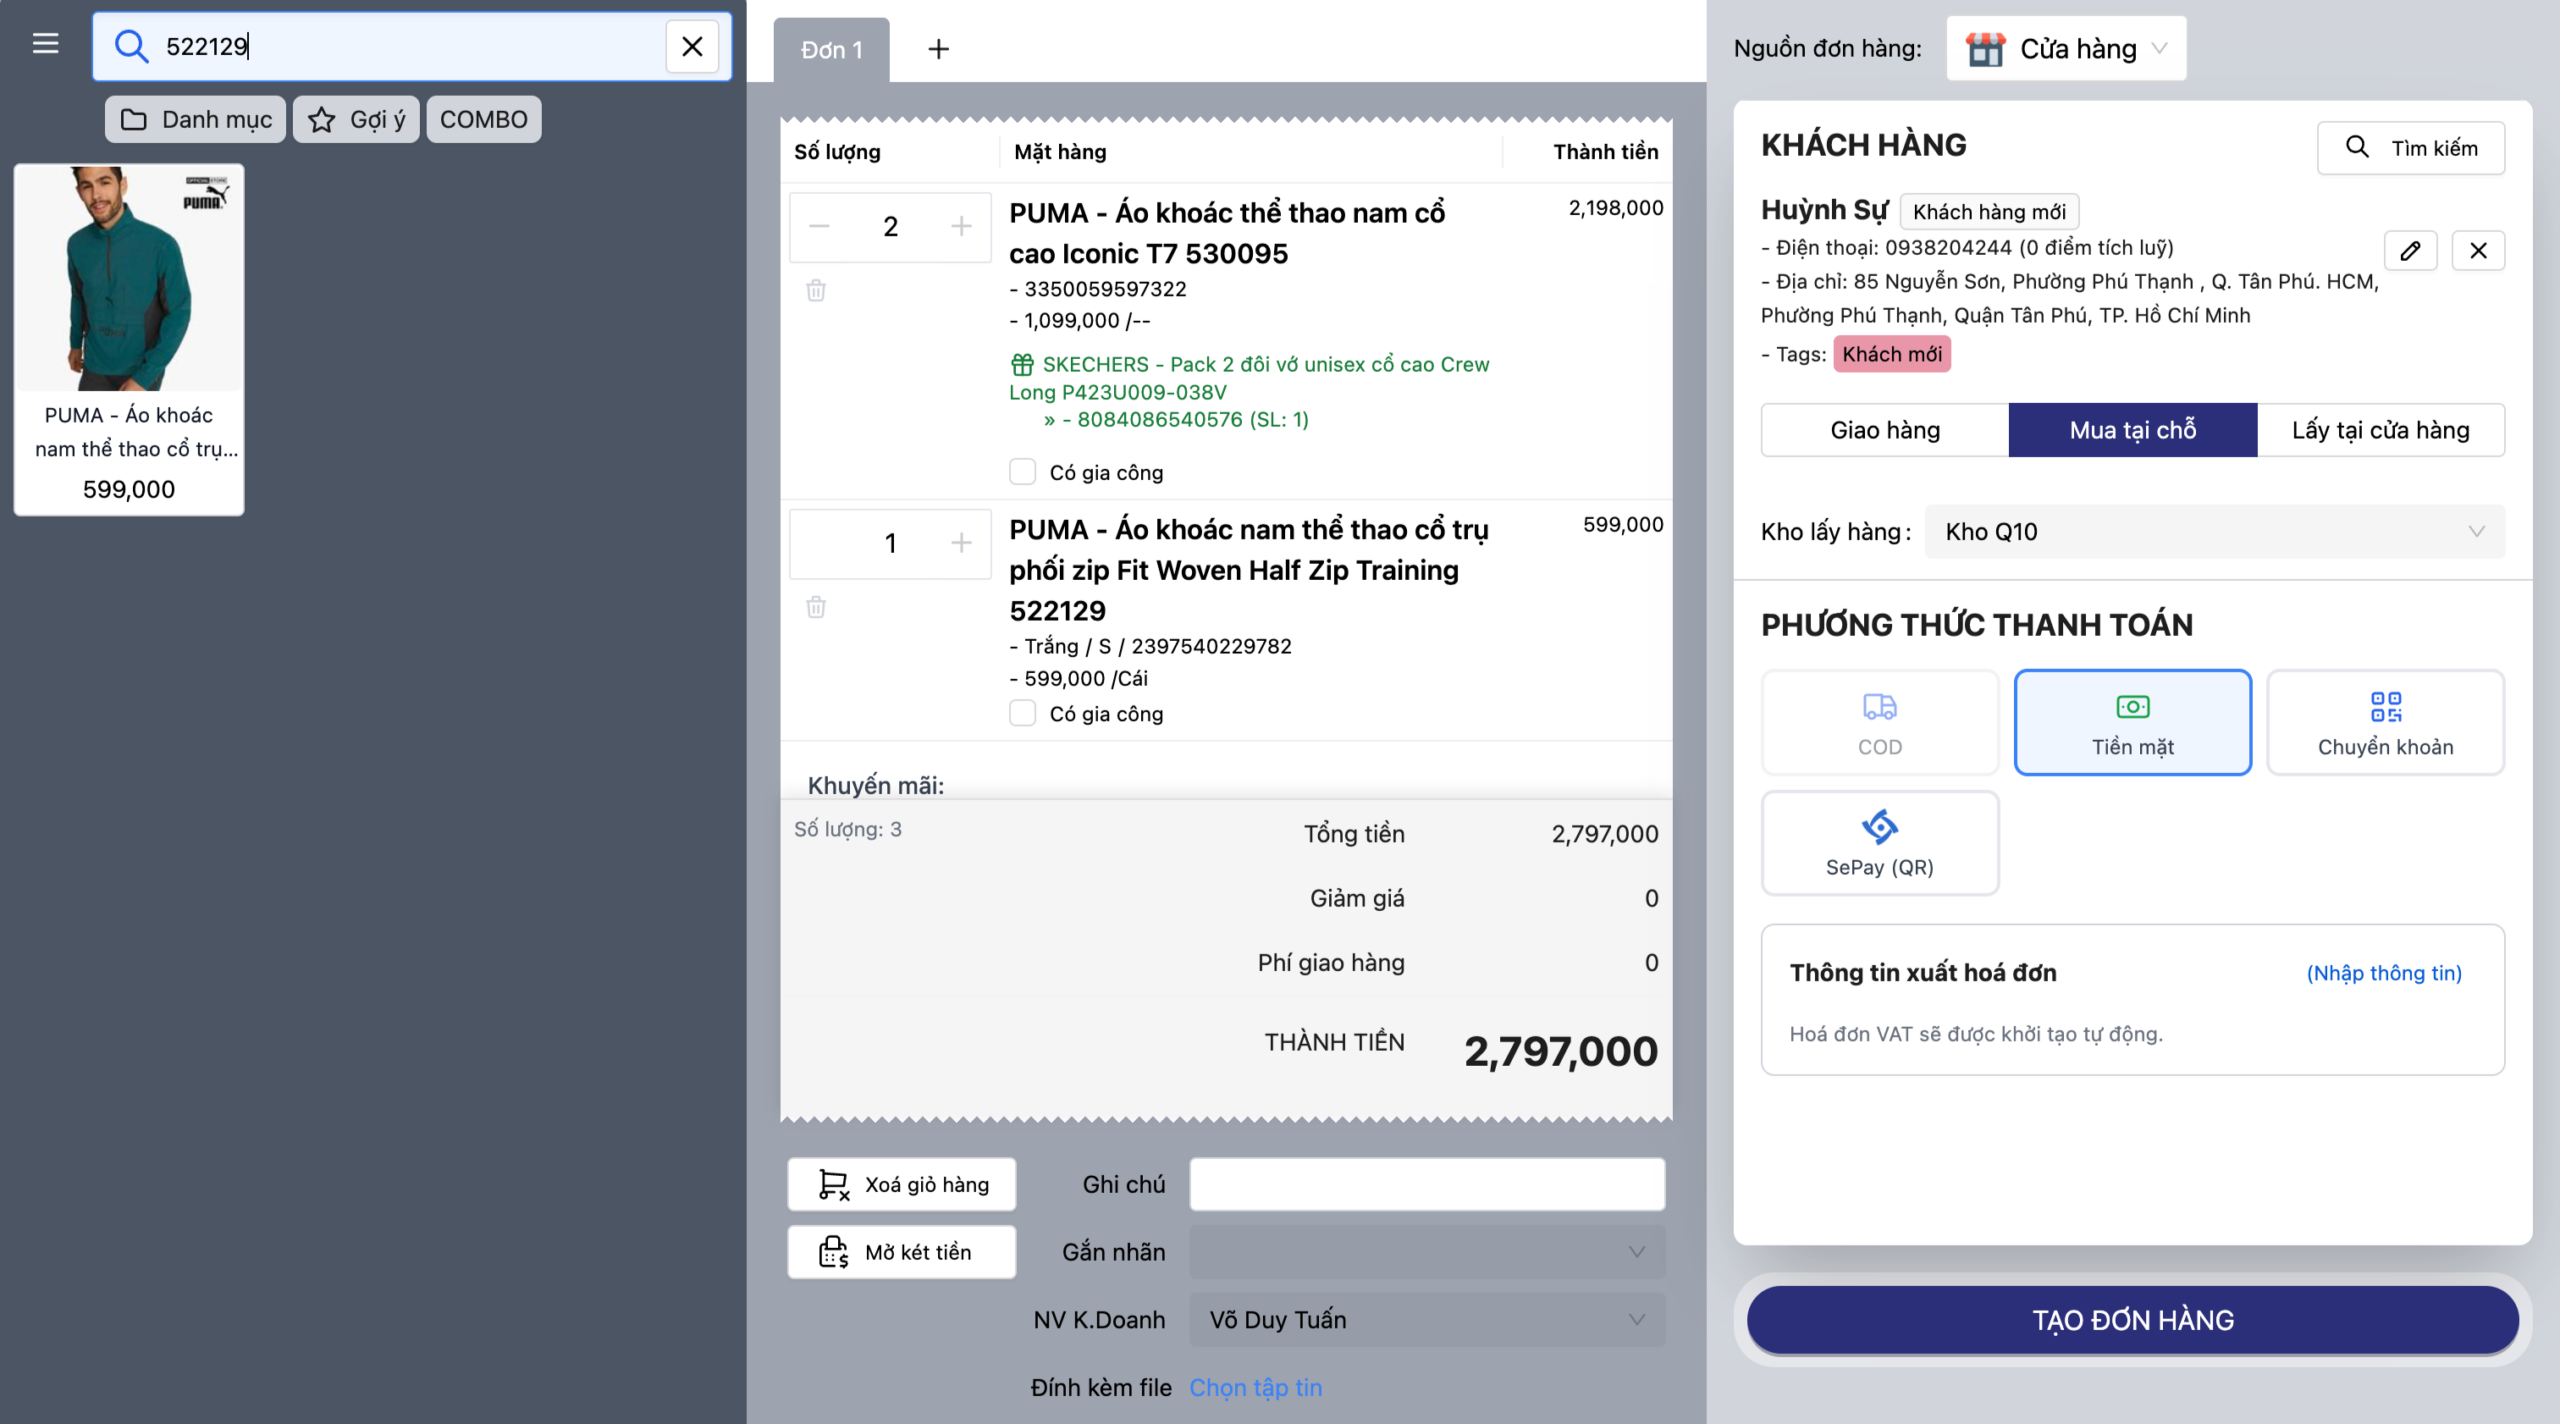Open the Kho lấy hàng warehouse dropdown
This screenshot has width=2560, height=1424.
click(2214, 532)
